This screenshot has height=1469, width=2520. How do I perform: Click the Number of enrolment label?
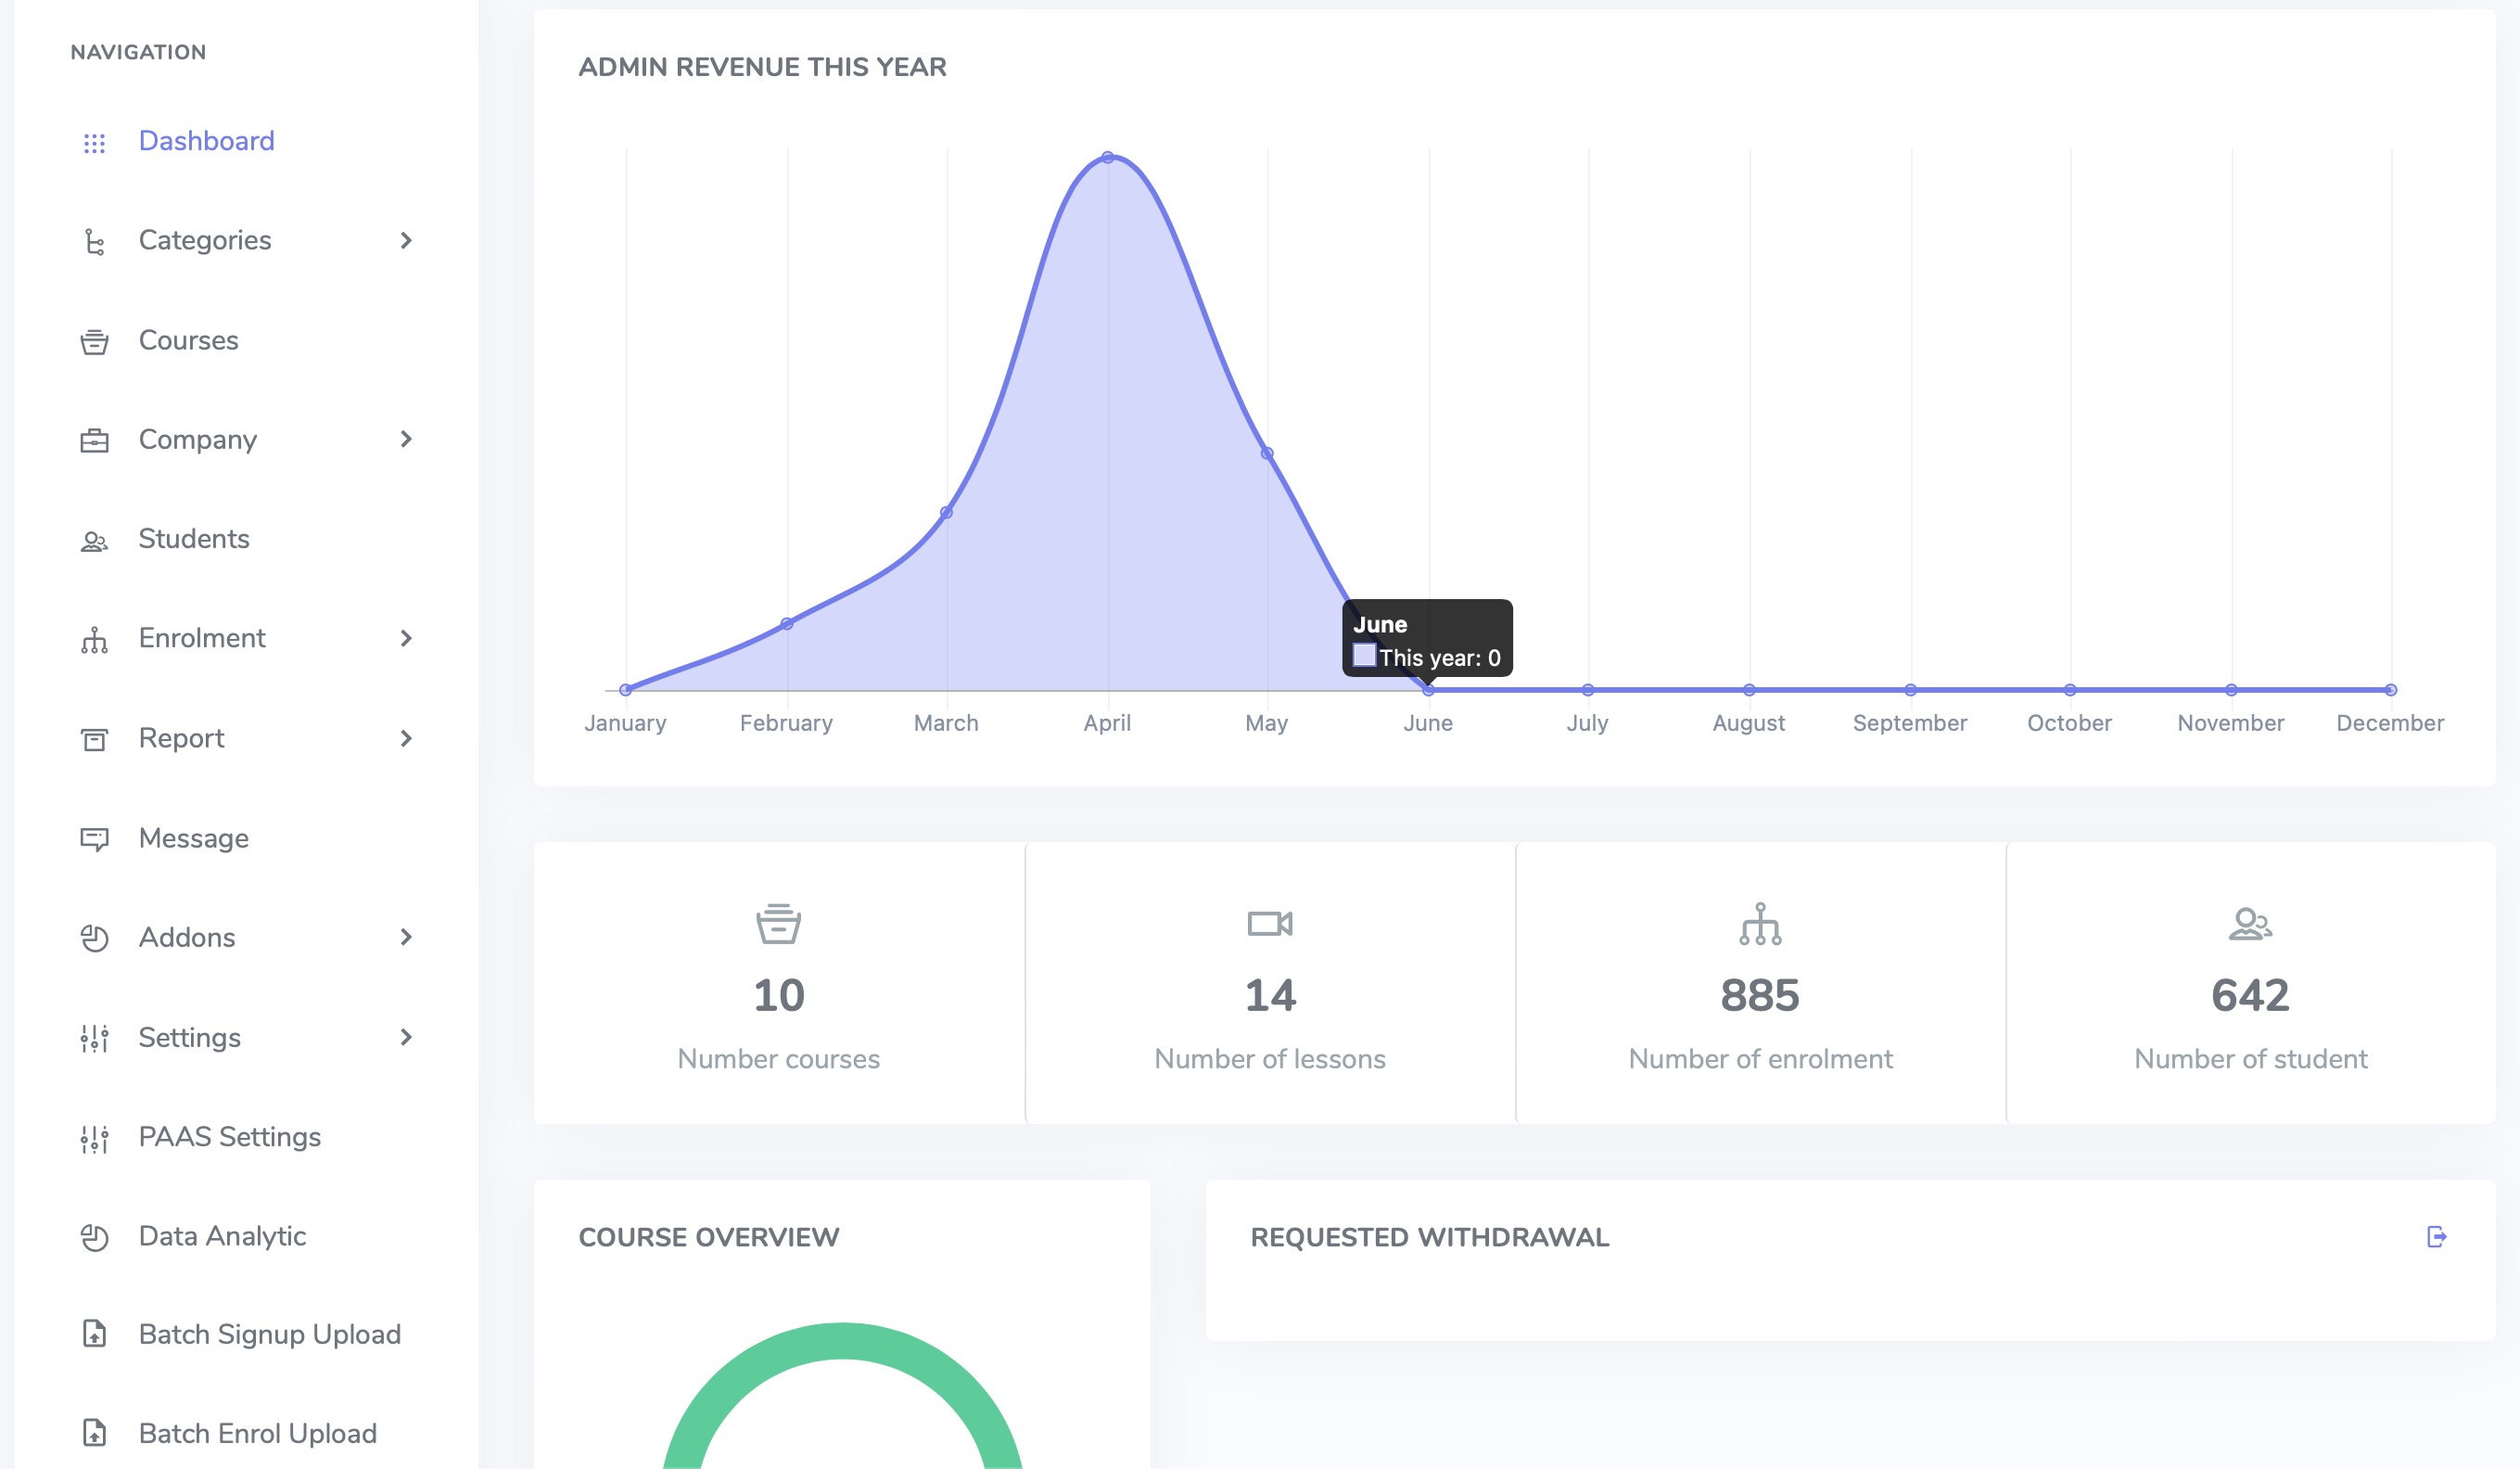click(1760, 1059)
